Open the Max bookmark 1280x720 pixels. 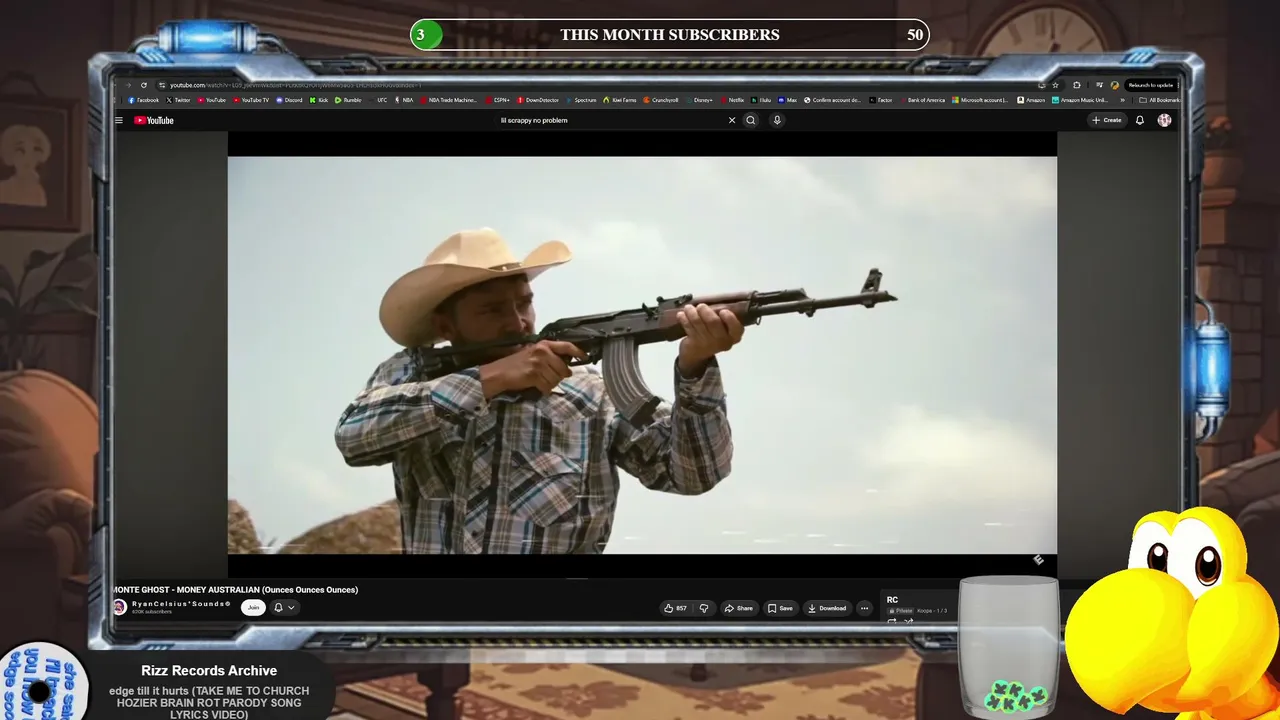(789, 100)
